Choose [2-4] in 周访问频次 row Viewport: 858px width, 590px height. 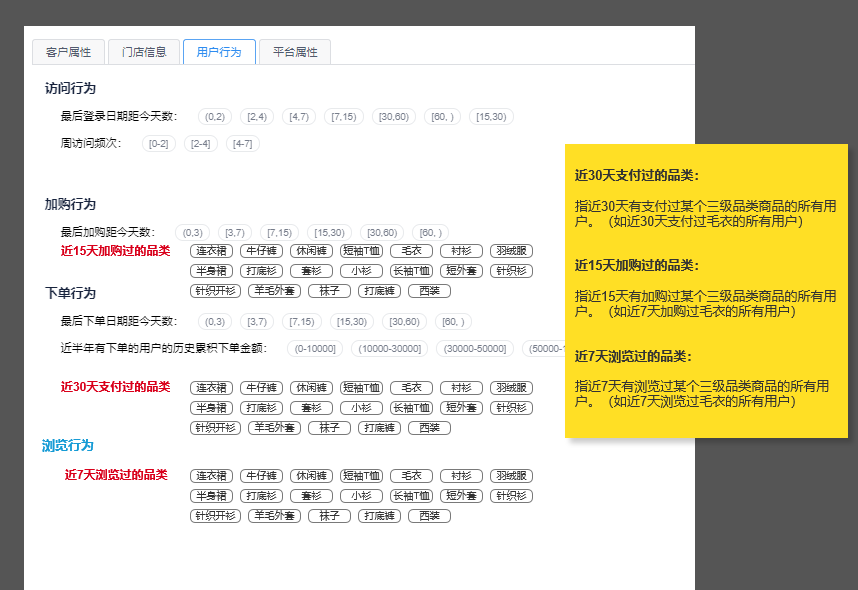click(x=201, y=144)
